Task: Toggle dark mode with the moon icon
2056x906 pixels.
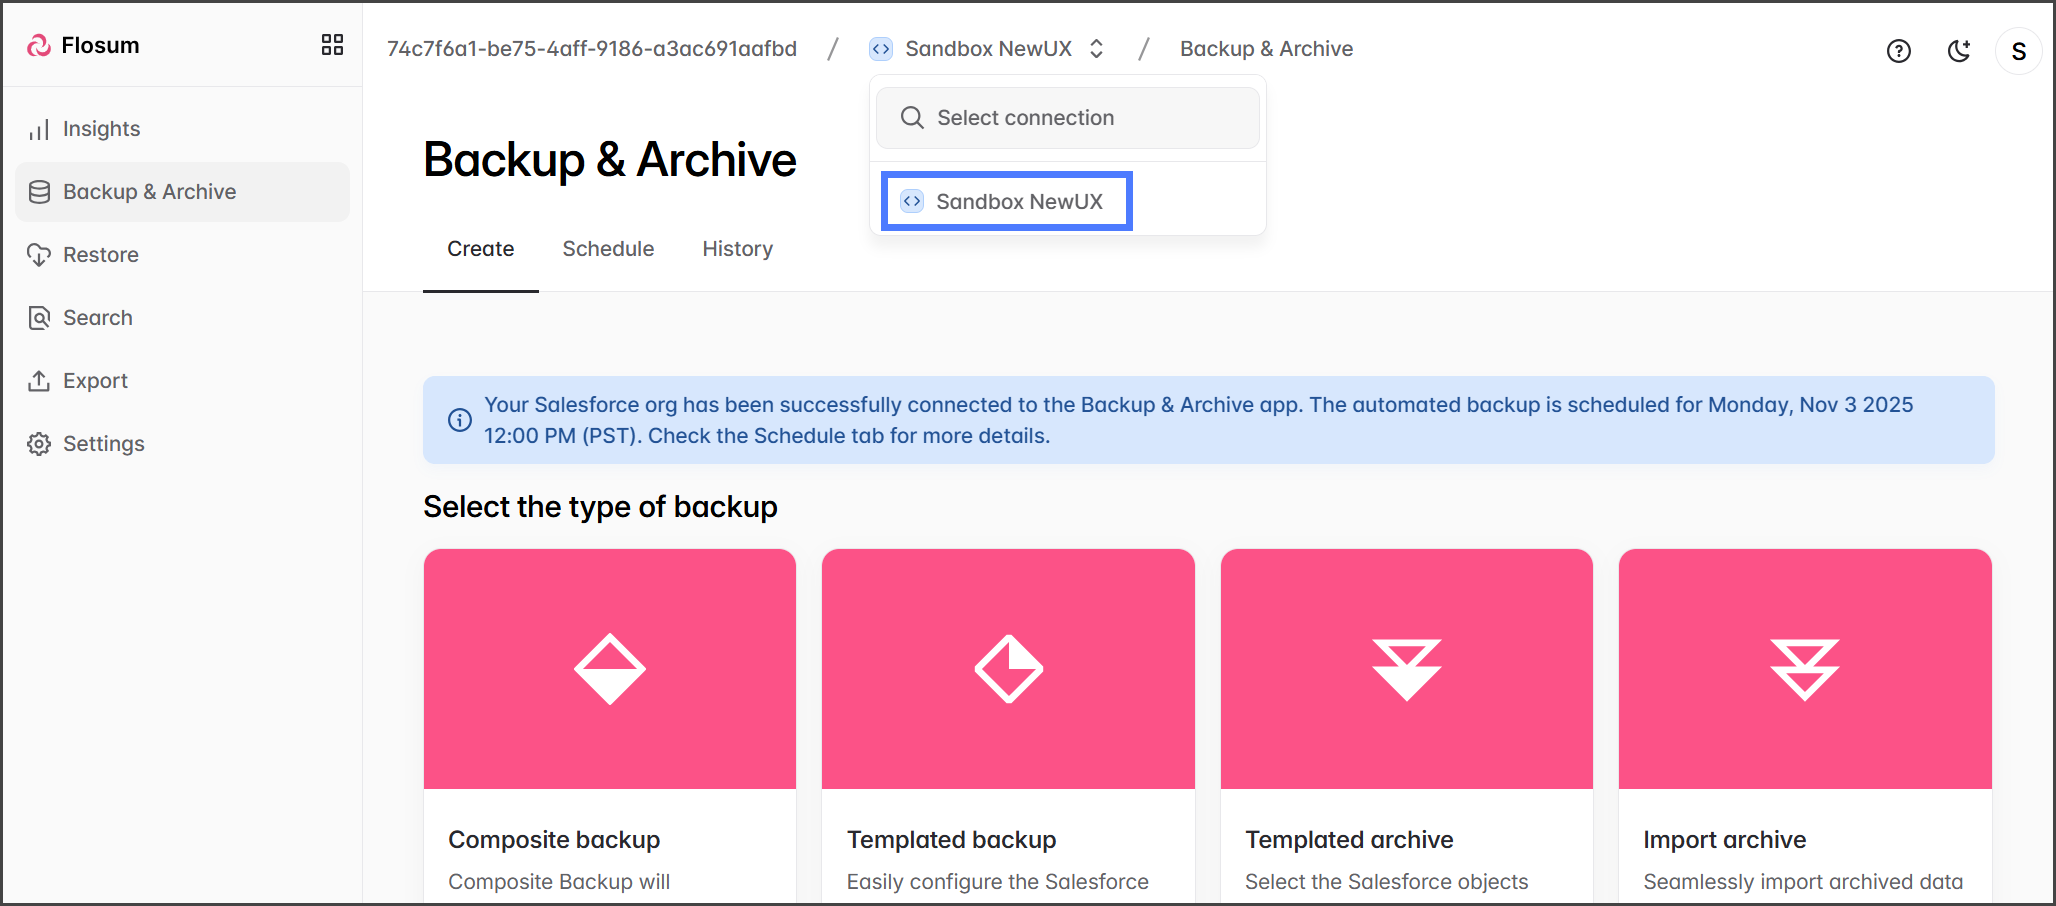Action: click(1958, 51)
